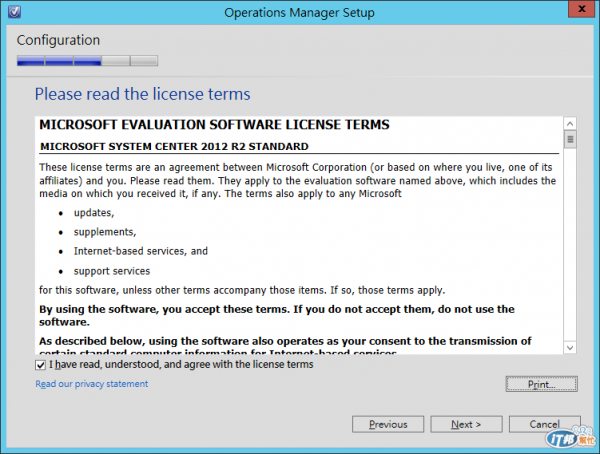Click the Operations Manager Setup title bar icon
The image size is (600, 454).
pos(15,12)
